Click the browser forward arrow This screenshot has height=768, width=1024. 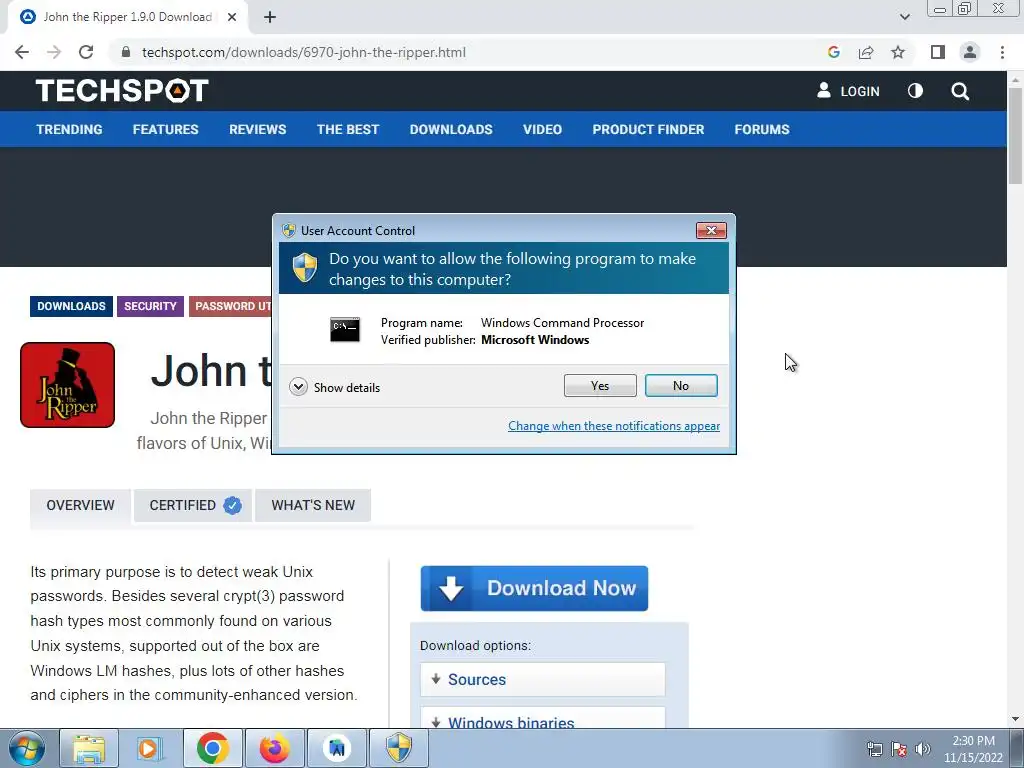point(54,52)
